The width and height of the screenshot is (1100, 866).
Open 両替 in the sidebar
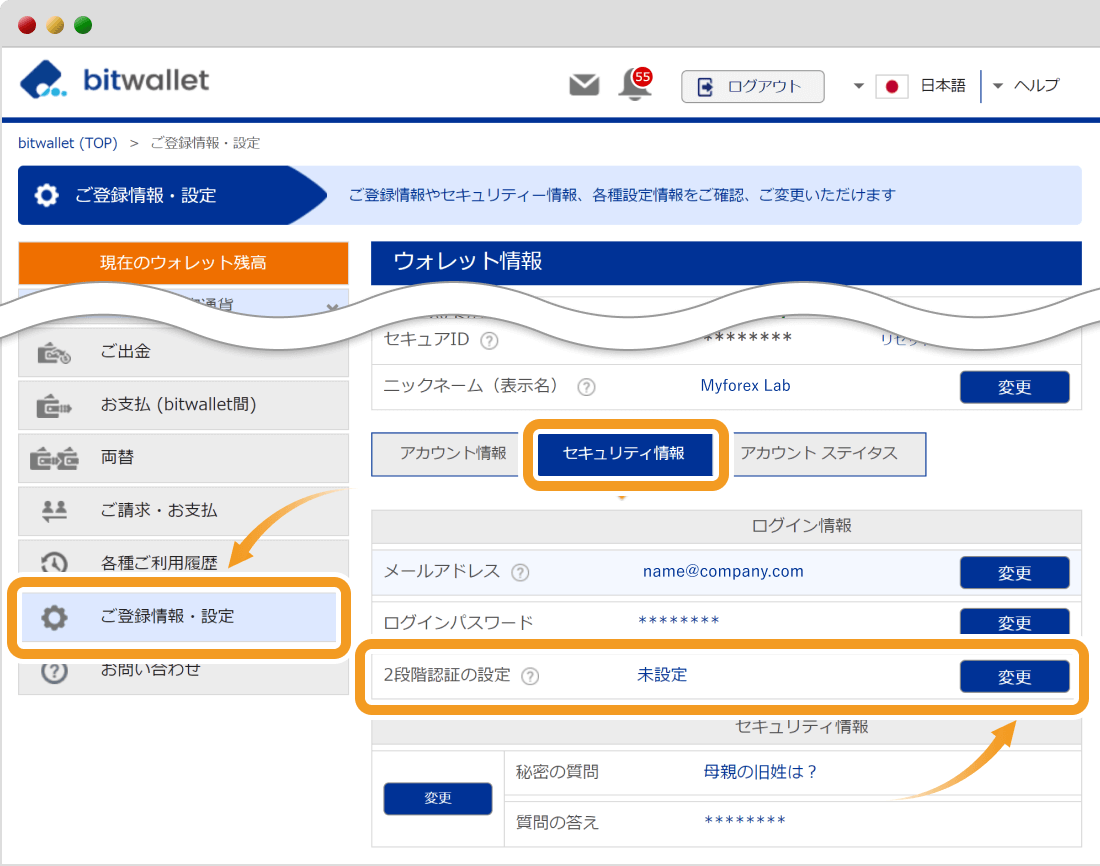coord(183,458)
